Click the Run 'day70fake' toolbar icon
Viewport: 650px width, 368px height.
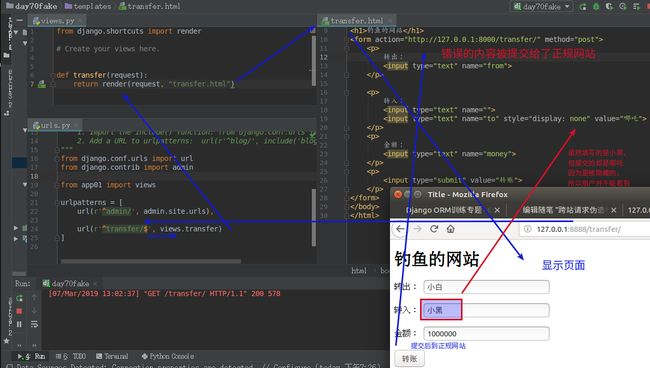pos(583,6)
